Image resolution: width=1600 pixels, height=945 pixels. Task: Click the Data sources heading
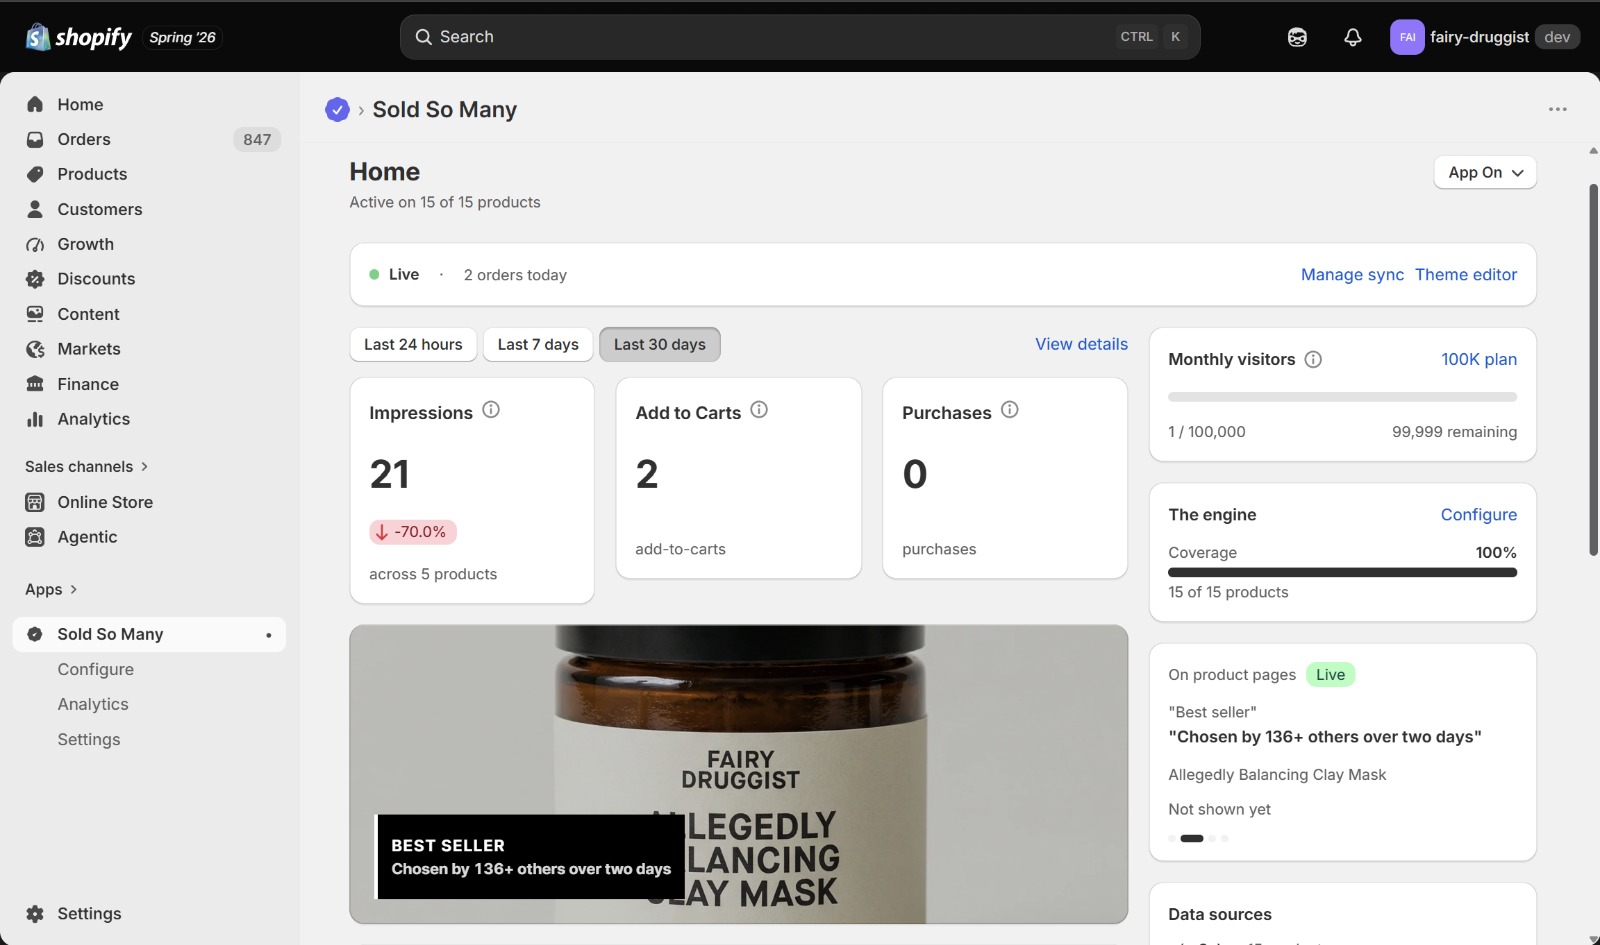tap(1220, 914)
